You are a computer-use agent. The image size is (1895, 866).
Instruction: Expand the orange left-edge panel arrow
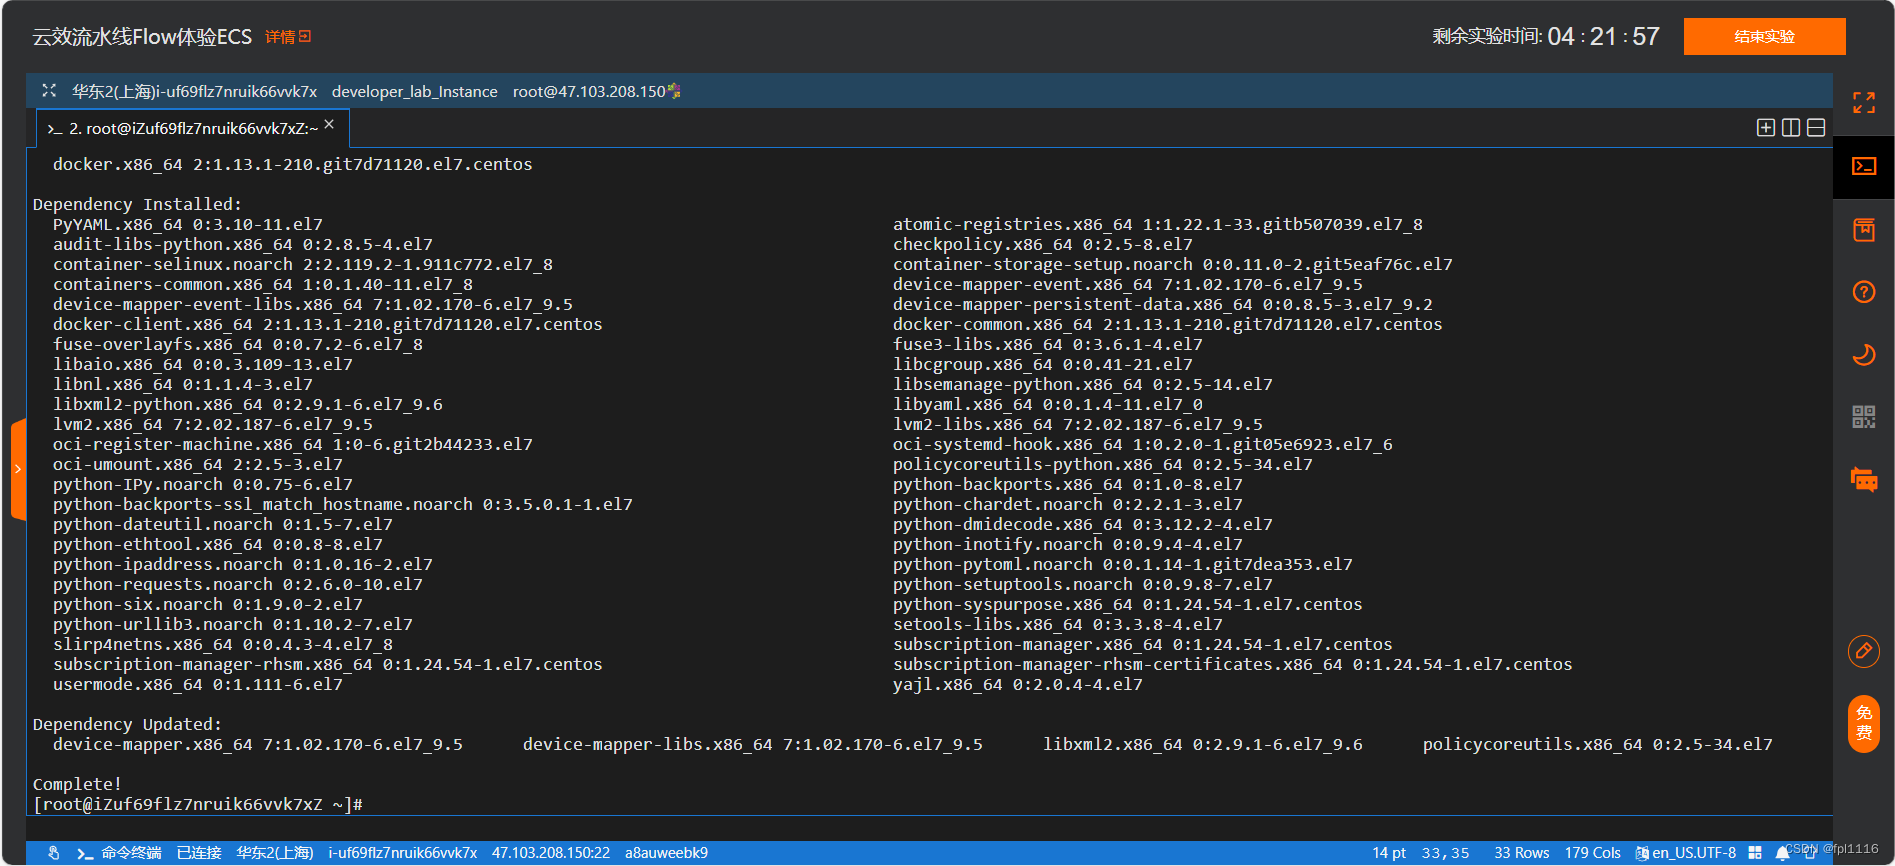click(18, 469)
